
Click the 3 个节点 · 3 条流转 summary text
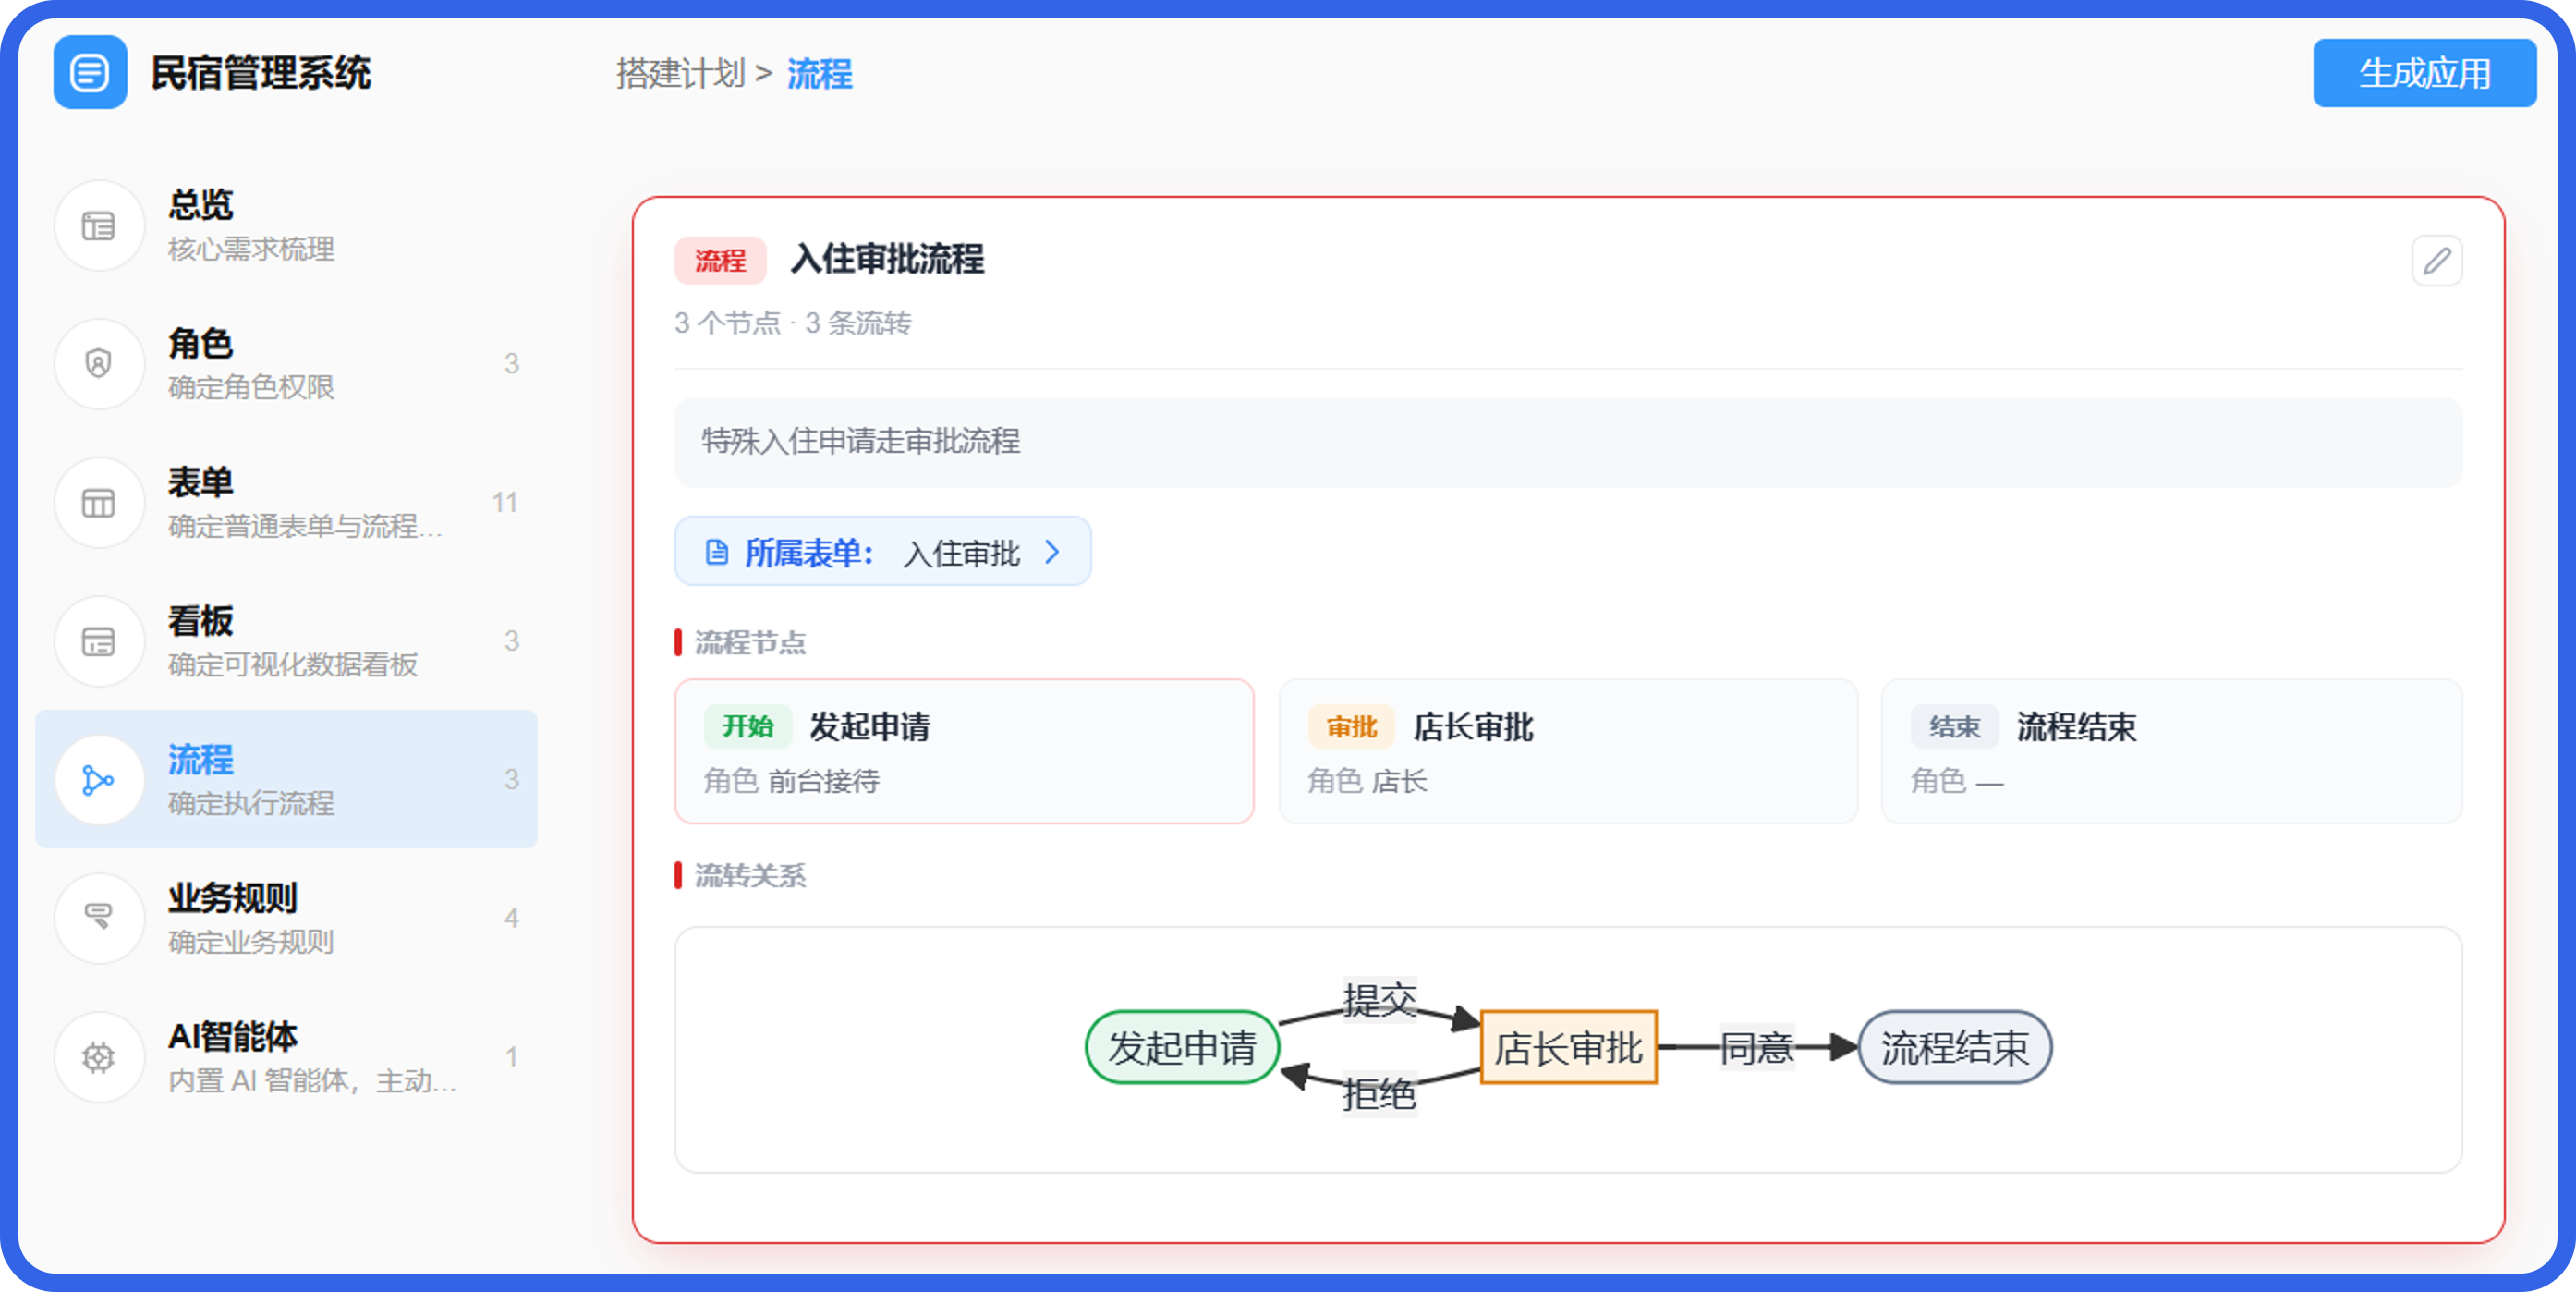(x=792, y=322)
